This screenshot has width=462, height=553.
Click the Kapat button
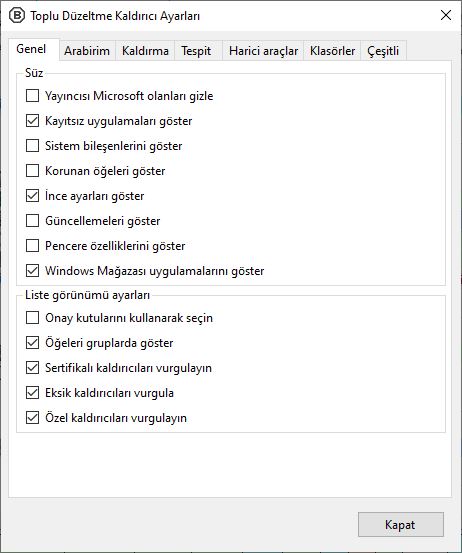pos(401,524)
